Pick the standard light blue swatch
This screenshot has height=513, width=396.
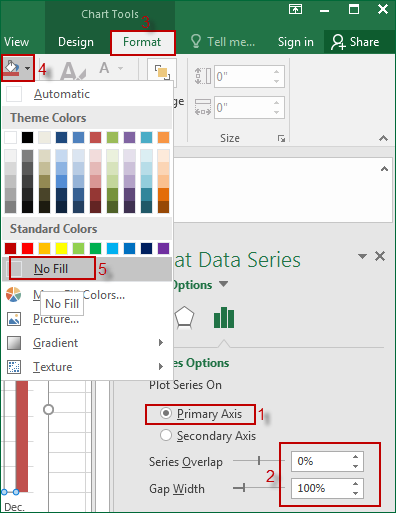tap(113, 248)
